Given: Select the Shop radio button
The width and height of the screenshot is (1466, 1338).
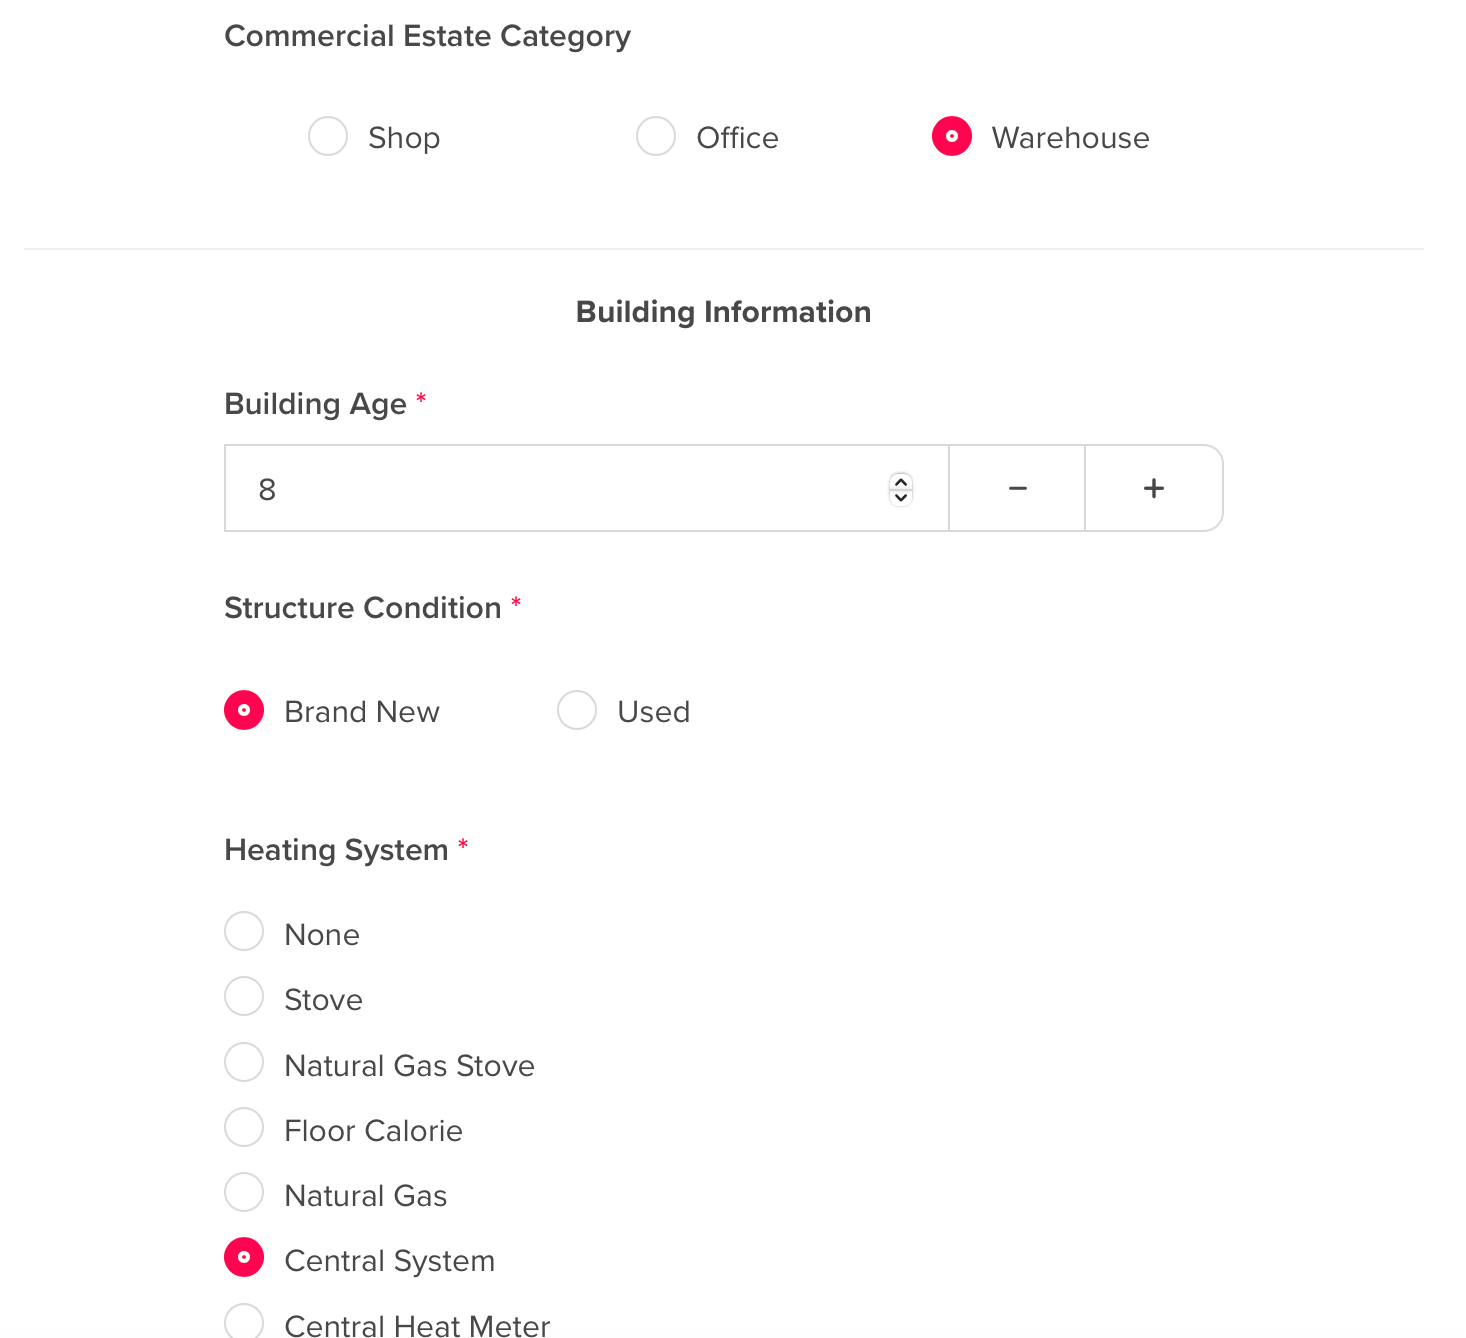Looking at the screenshot, I should (x=328, y=137).
